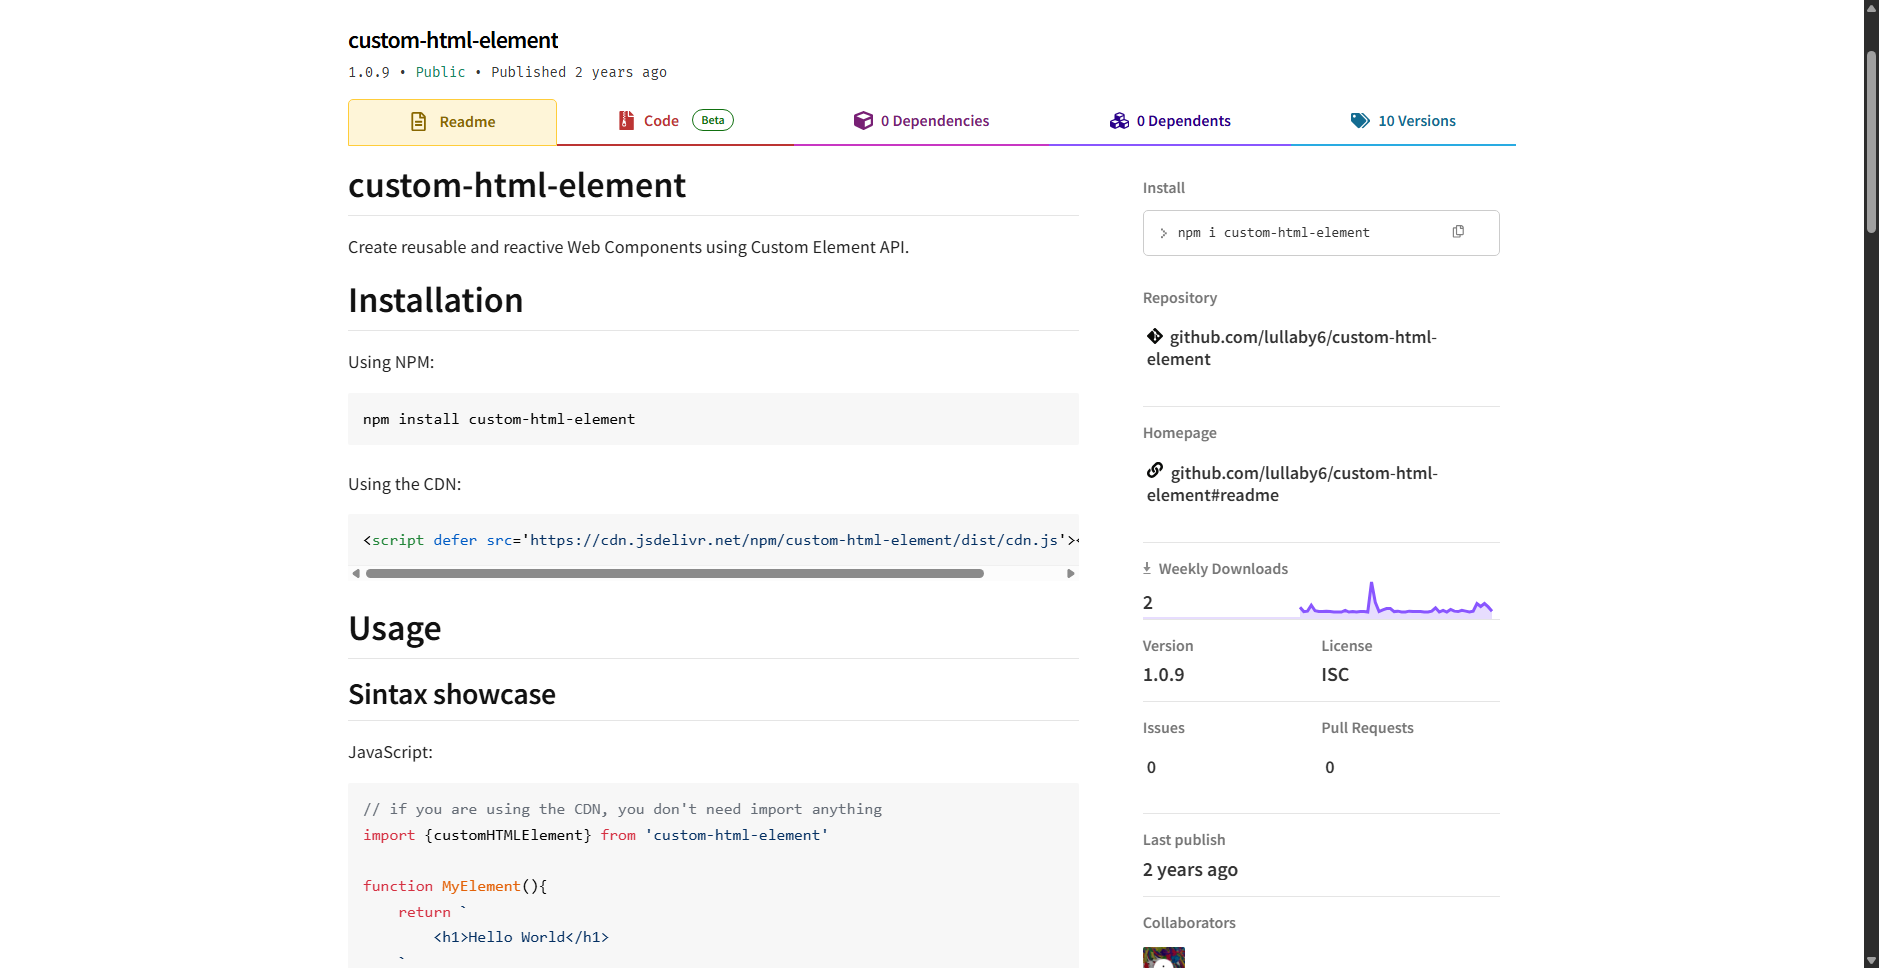The image size is (1879, 968).
Task: Click the version value 1.0.9 in sidebar
Action: point(1163,675)
